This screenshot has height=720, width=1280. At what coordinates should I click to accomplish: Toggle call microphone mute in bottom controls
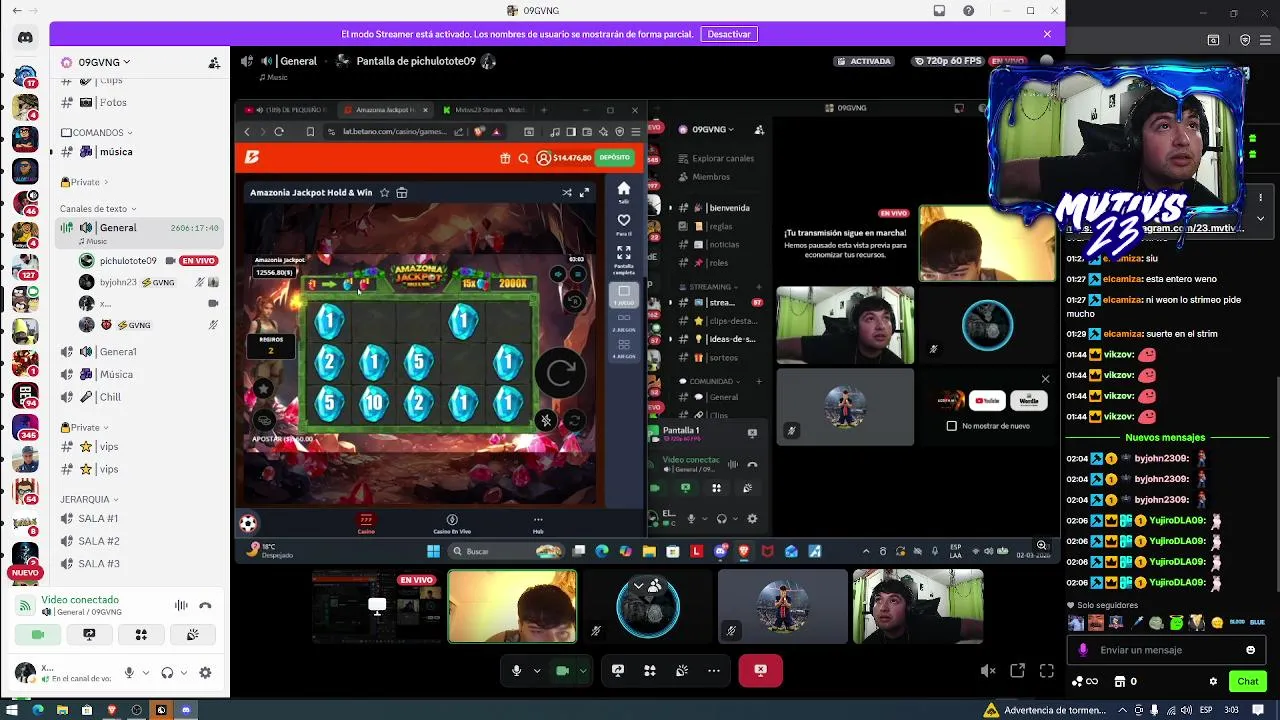[516, 671]
